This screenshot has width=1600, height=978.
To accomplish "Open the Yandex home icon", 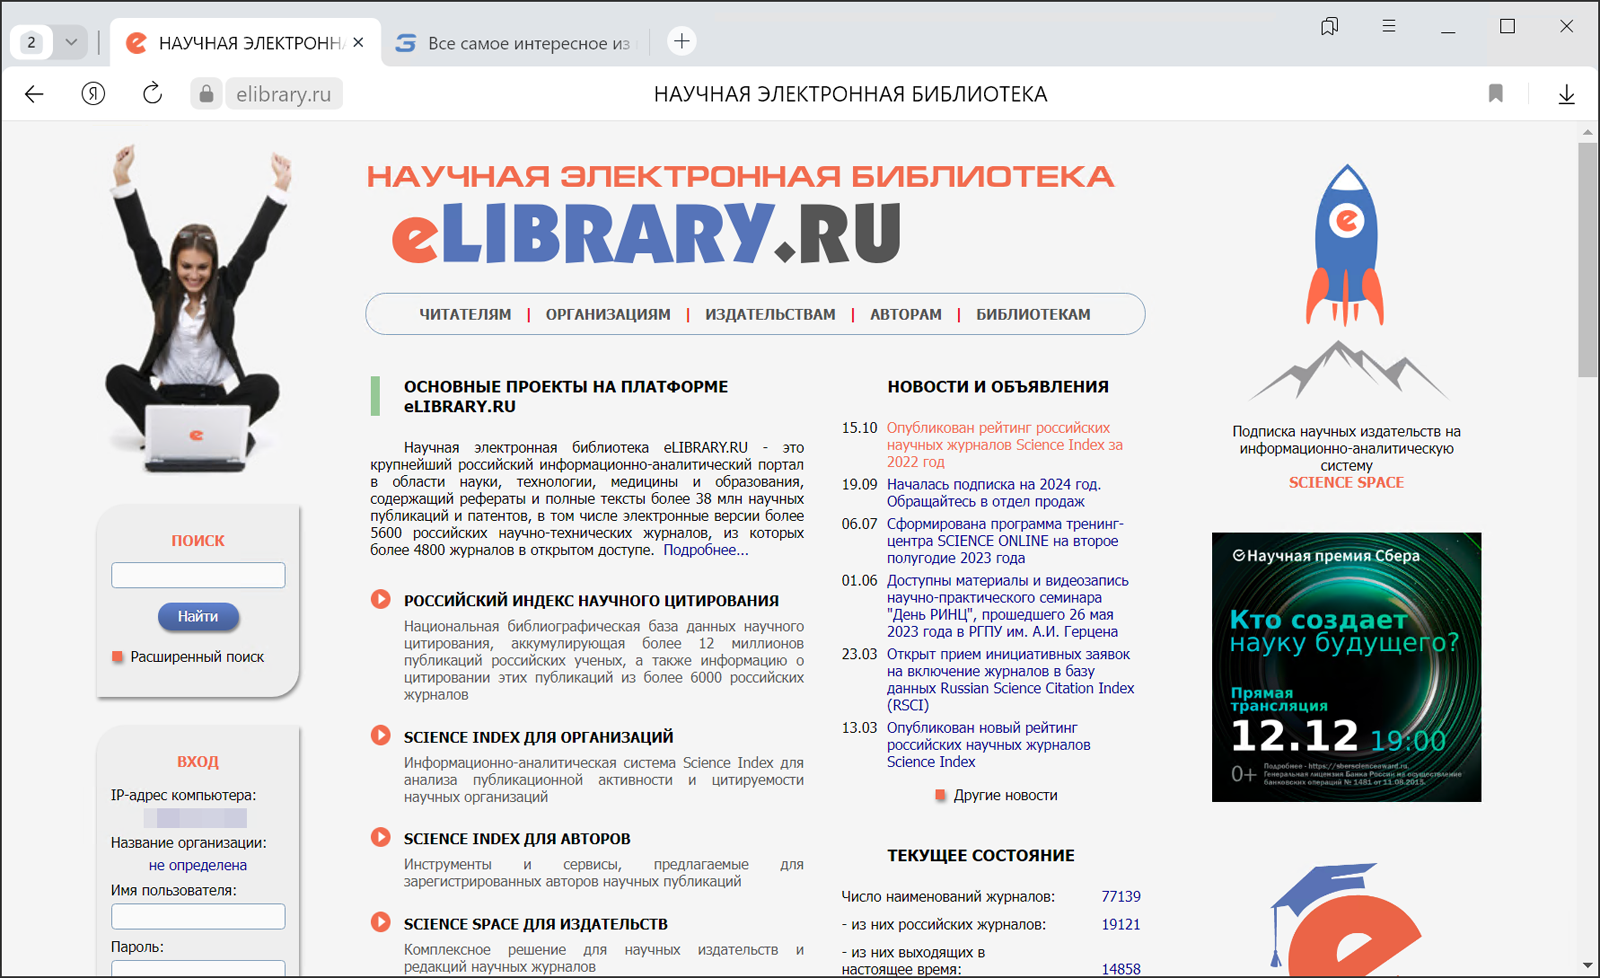I will pyautogui.click(x=93, y=94).
